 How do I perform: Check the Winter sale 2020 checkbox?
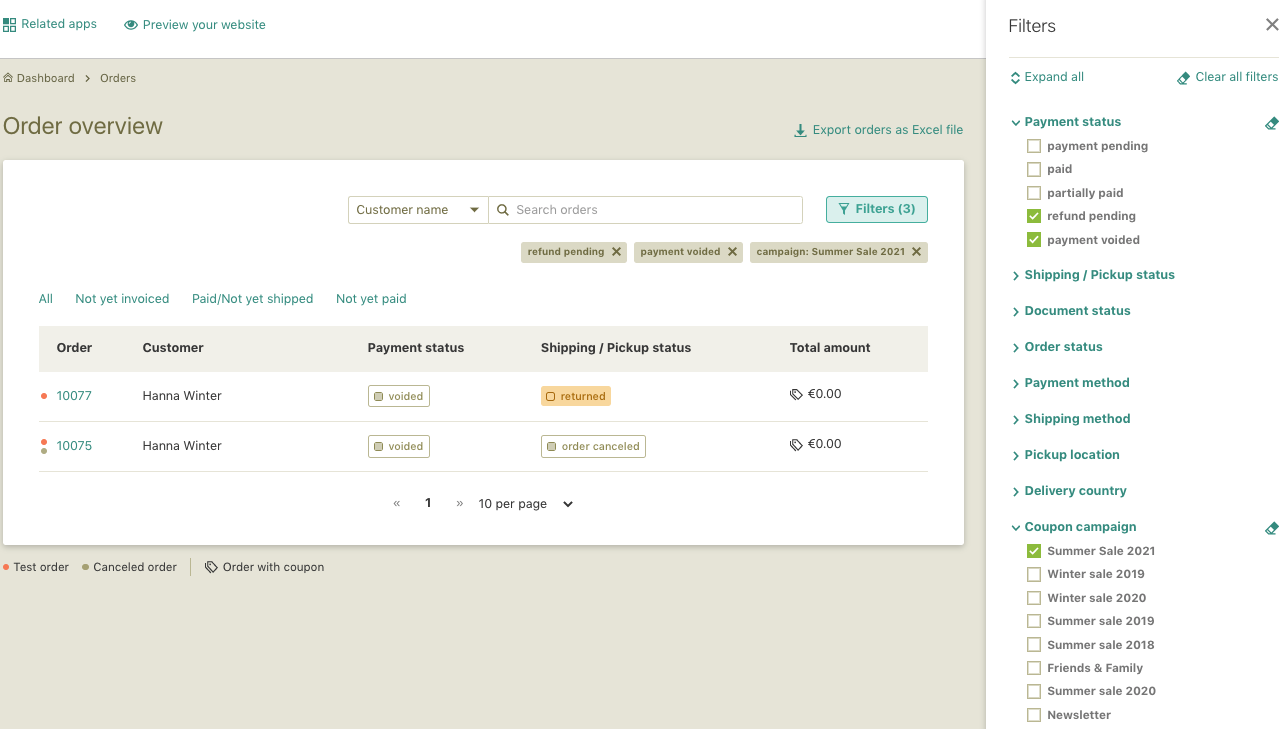pyautogui.click(x=1034, y=598)
